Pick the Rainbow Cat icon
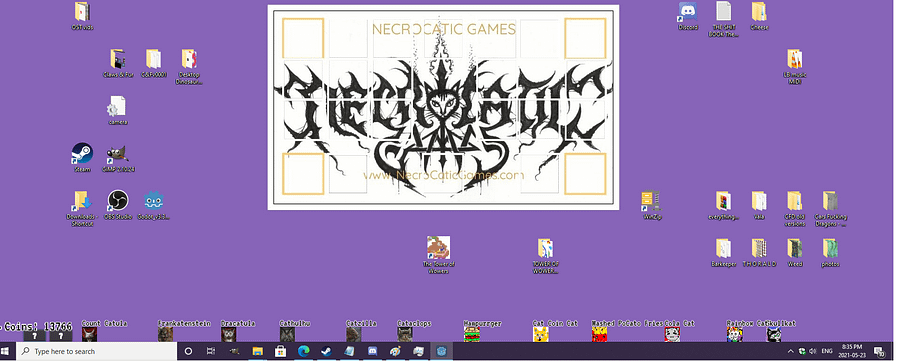 (734, 335)
